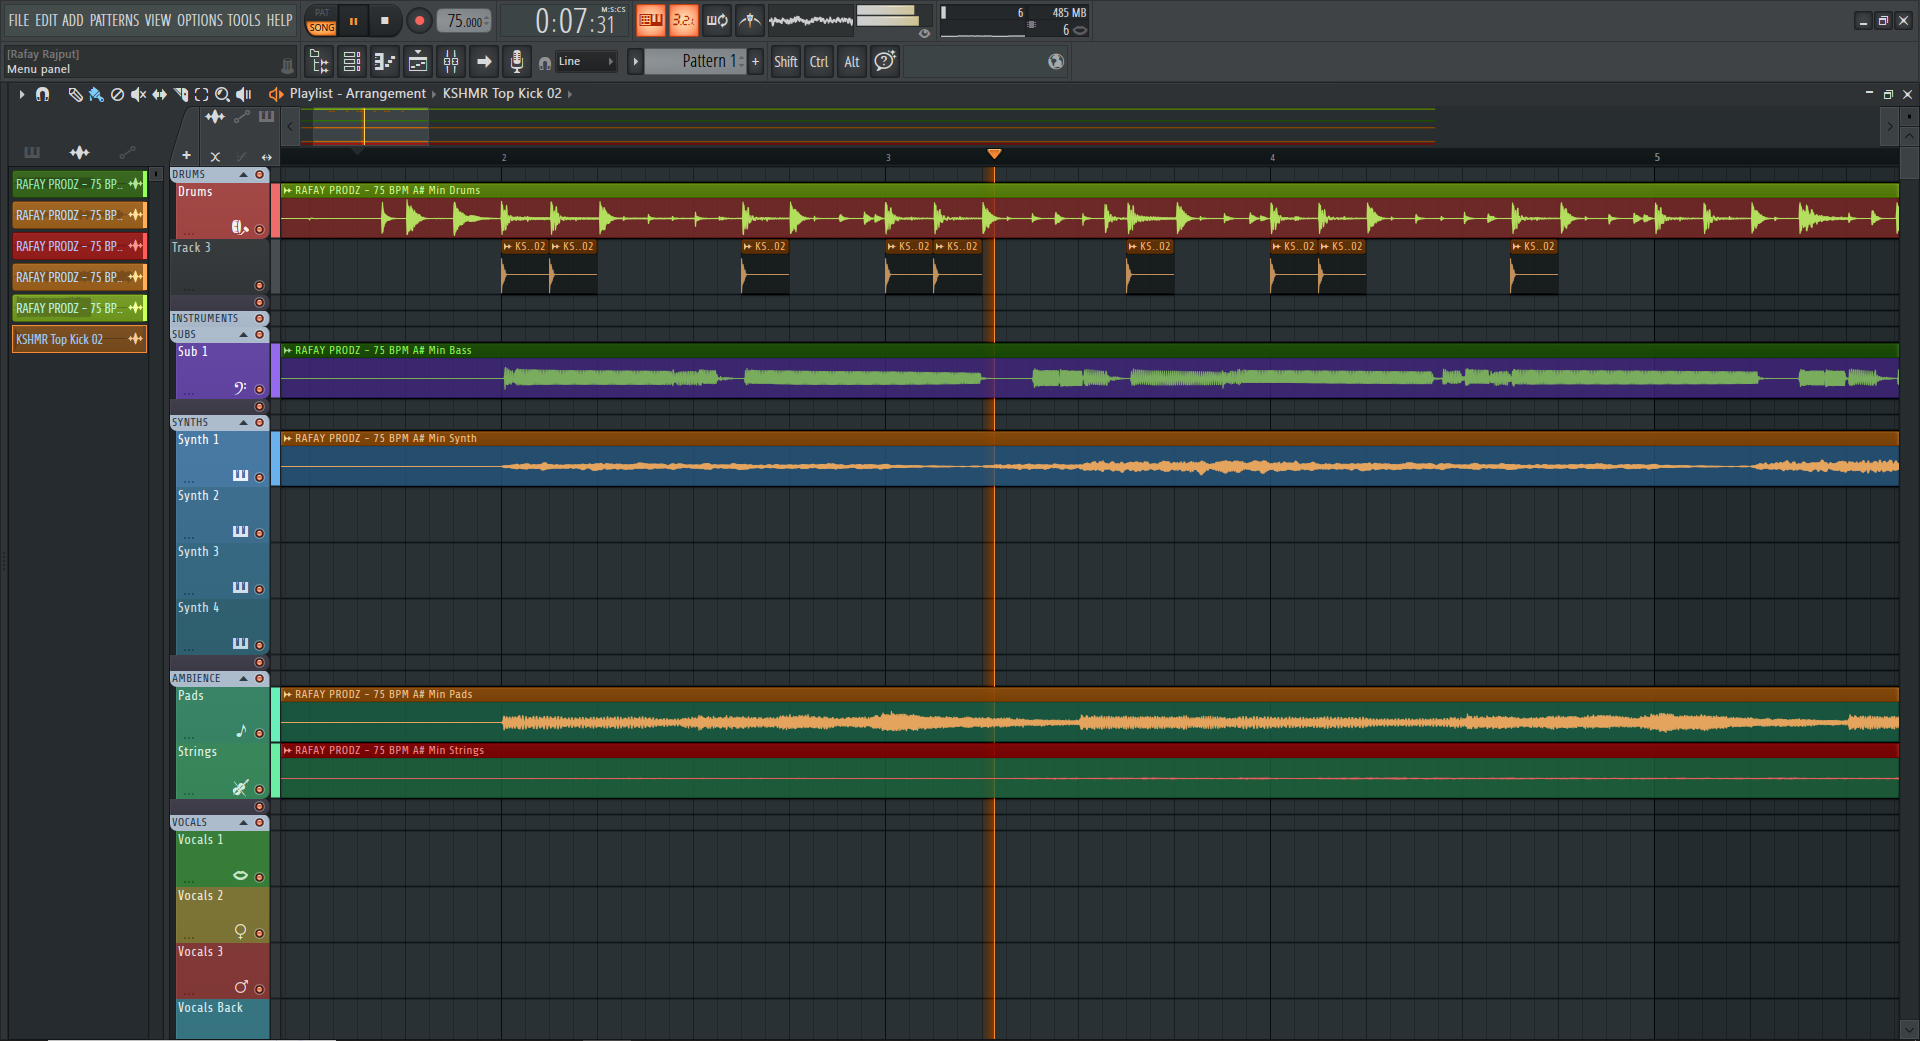Open the Channel rack
1920x1041 pixels.
352,62
